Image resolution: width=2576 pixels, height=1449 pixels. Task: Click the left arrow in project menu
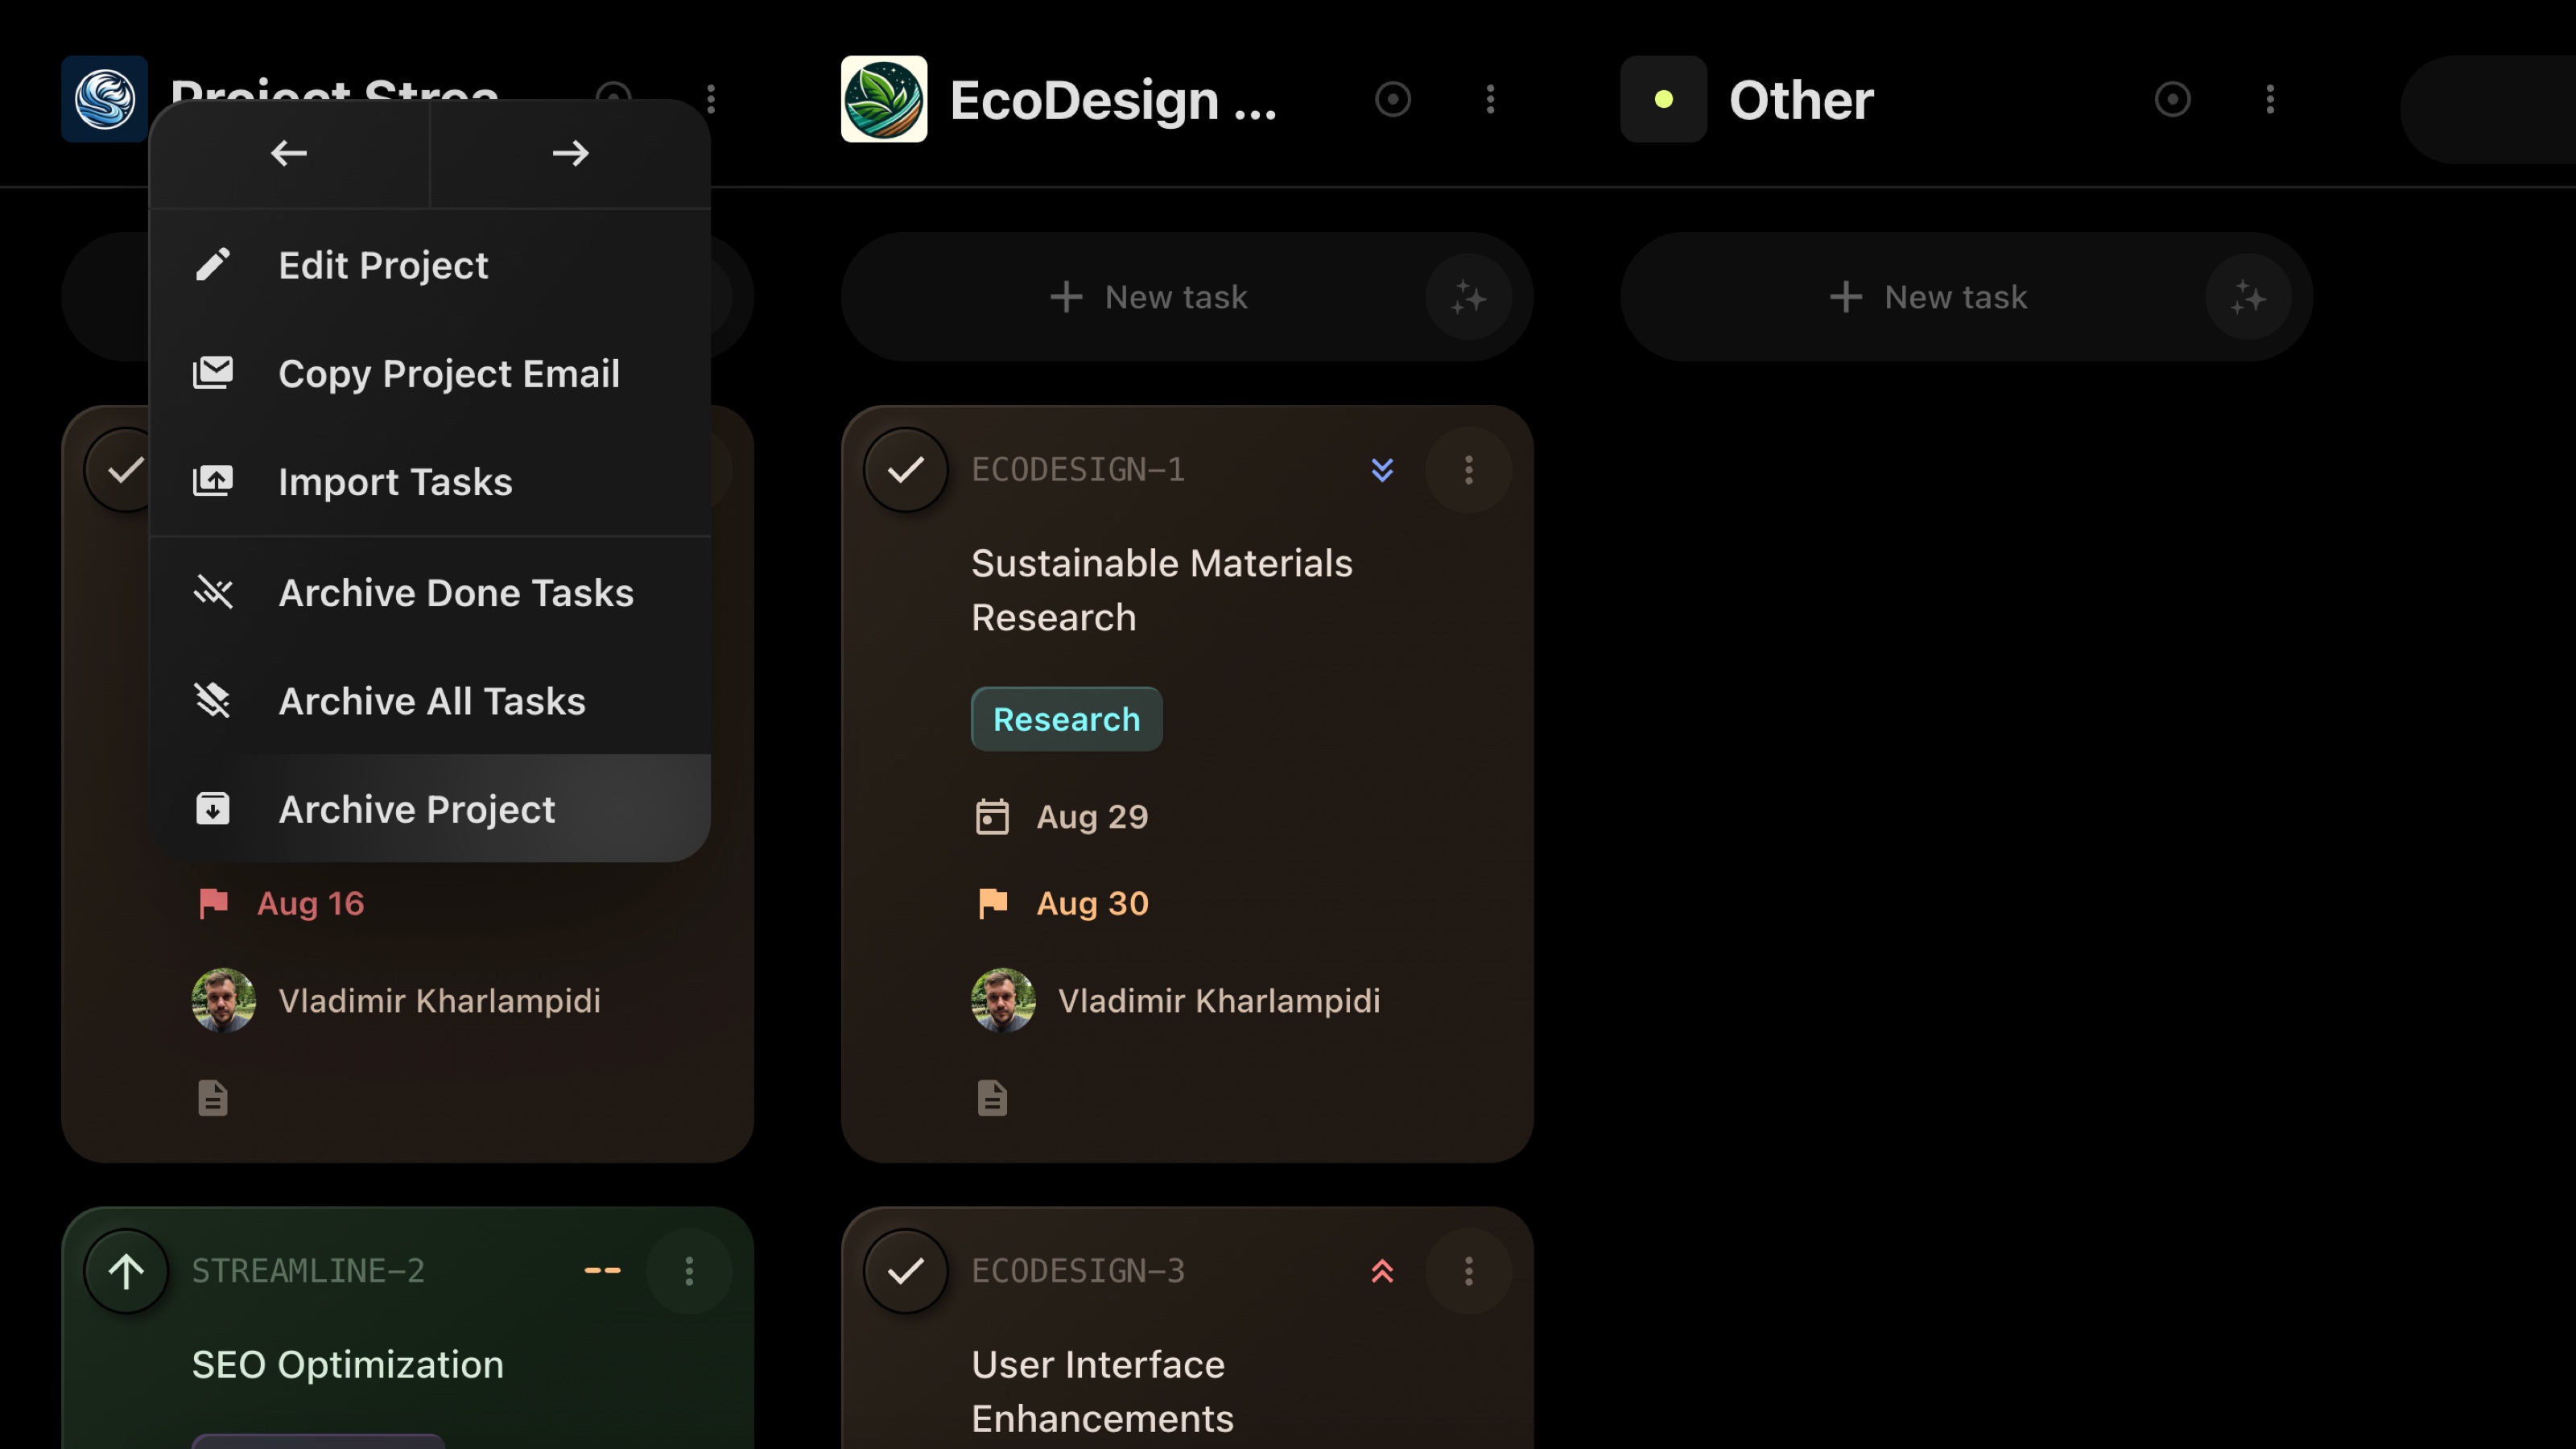coord(289,153)
